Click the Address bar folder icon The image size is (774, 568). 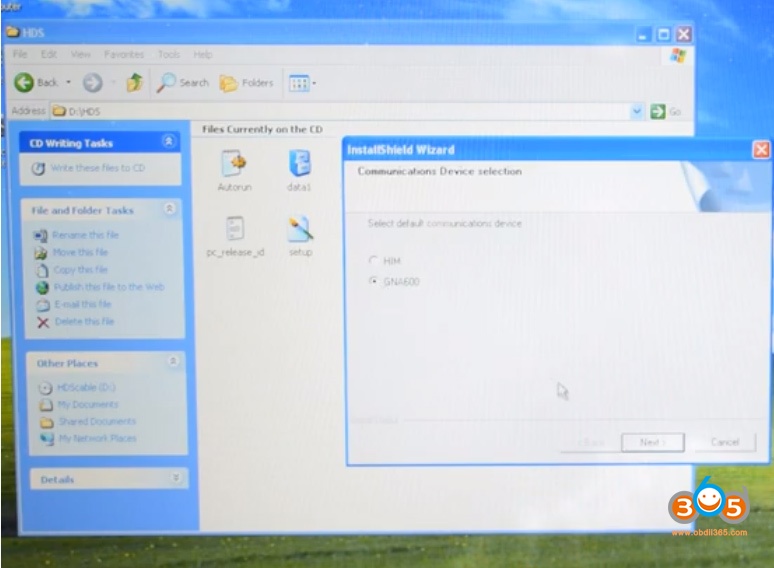click(59, 111)
